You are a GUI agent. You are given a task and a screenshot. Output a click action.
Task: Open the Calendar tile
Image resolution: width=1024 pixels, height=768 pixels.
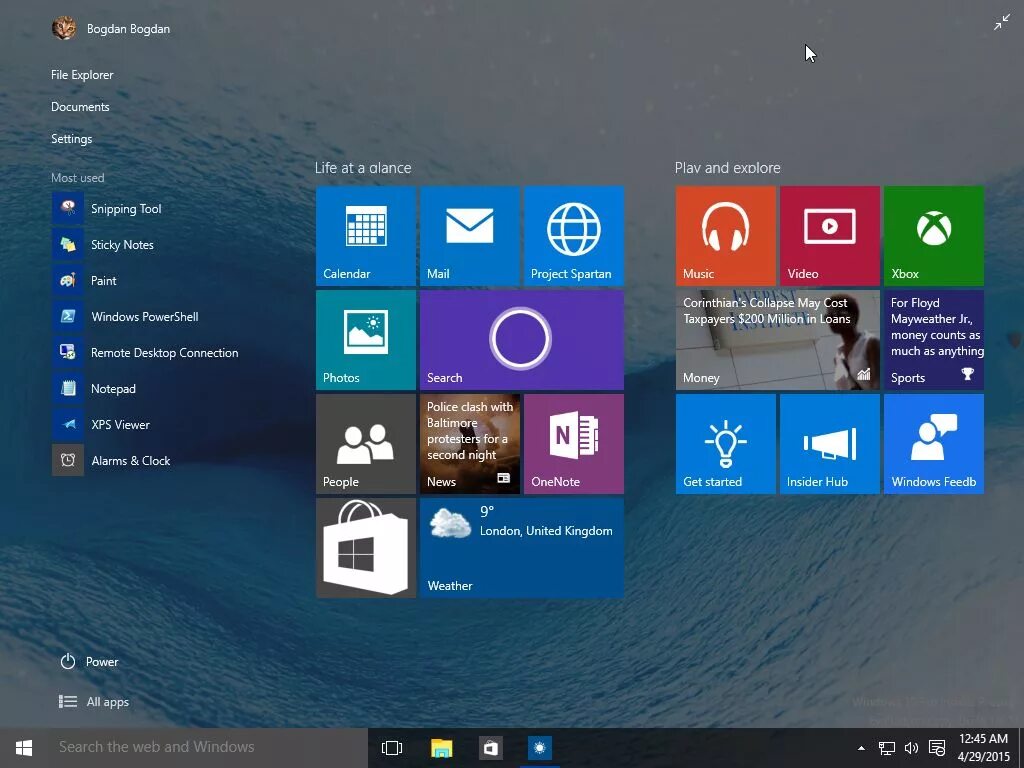[x=366, y=236]
